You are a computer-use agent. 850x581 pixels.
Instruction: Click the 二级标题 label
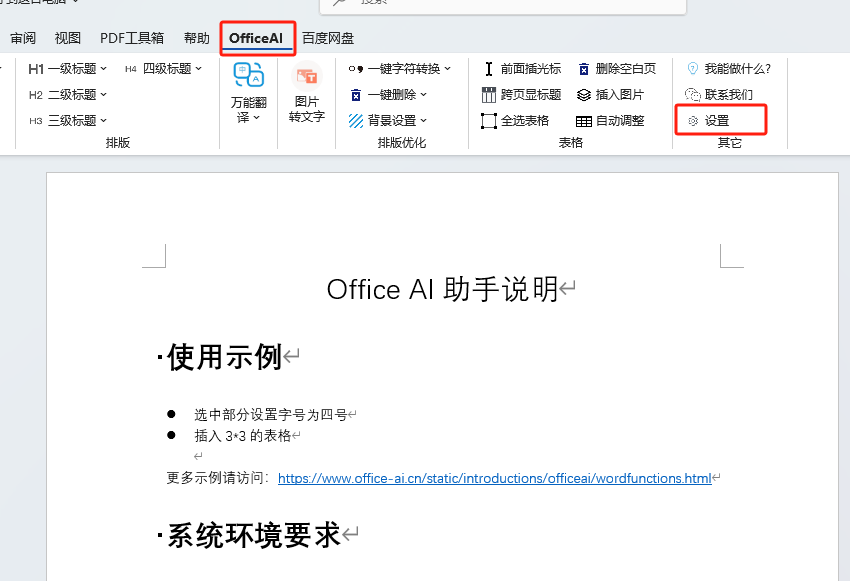pos(72,95)
